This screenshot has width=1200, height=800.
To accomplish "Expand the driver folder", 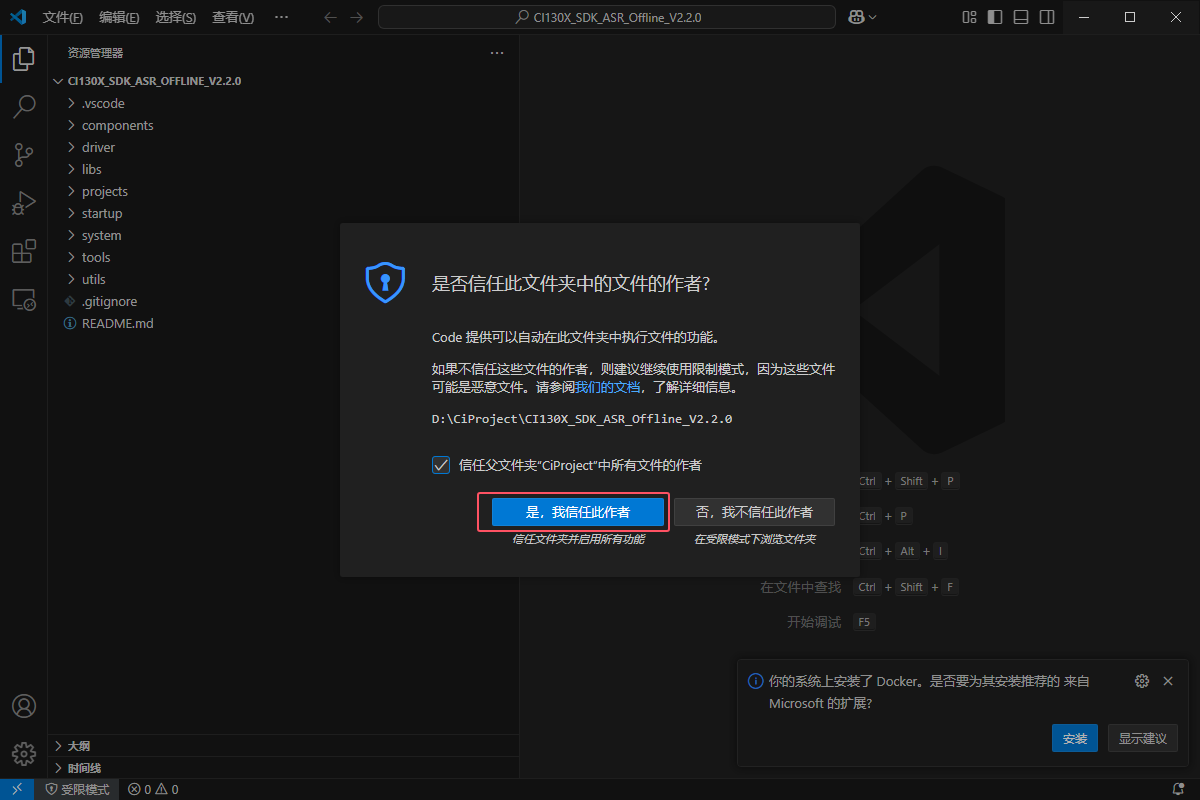I will [x=285, y=147].
